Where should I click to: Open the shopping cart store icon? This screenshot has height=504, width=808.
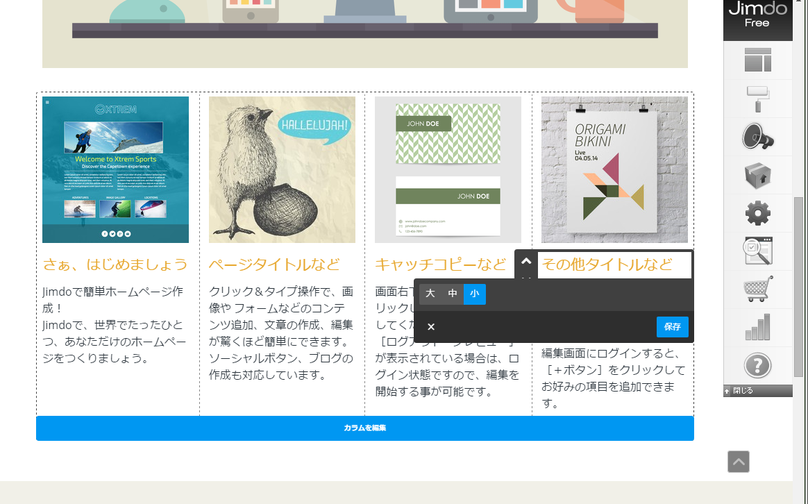[x=758, y=289]
